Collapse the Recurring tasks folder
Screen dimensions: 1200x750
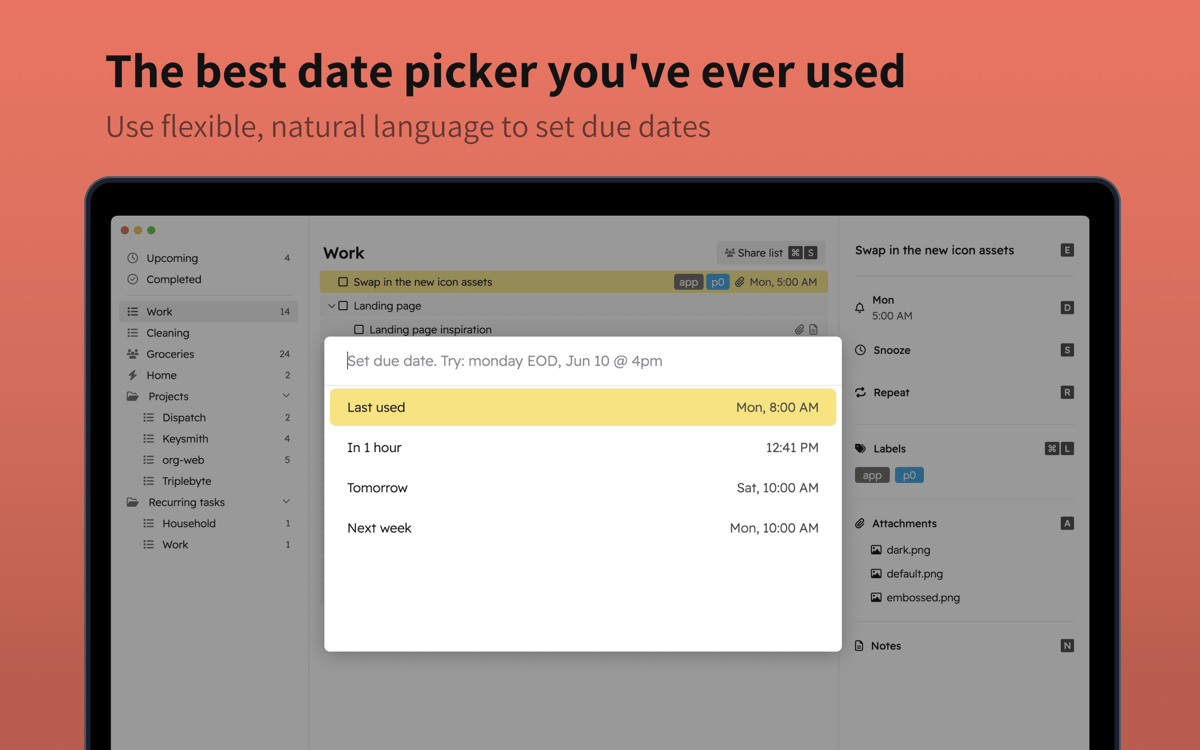coord(286,502)
